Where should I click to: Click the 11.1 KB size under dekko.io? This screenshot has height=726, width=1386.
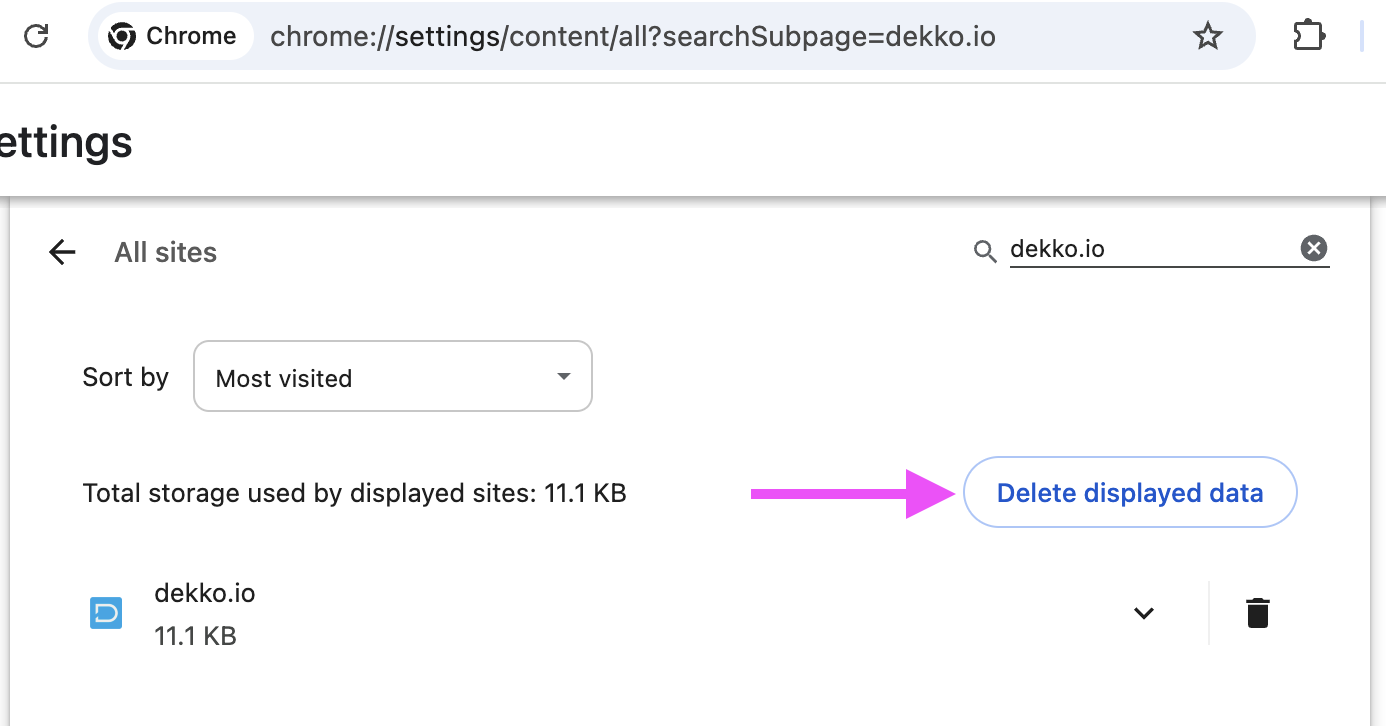click(196, 636)
